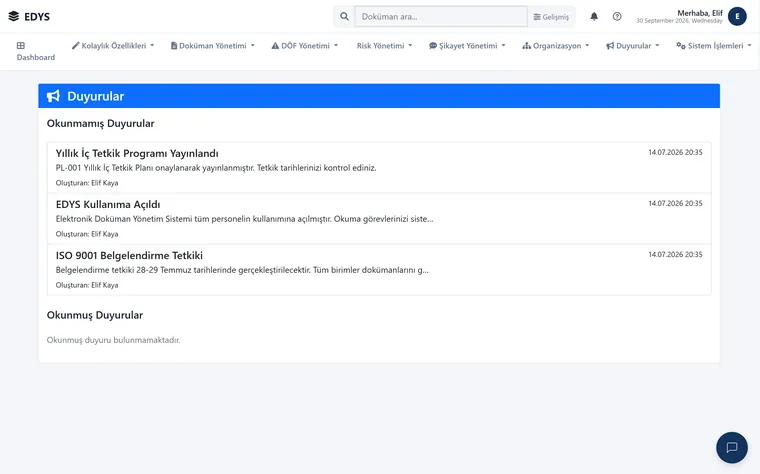Expand the Kolaylık Özellikleri dropdown arrow
This screenshot has height=474, width=760.
(152, 46)
